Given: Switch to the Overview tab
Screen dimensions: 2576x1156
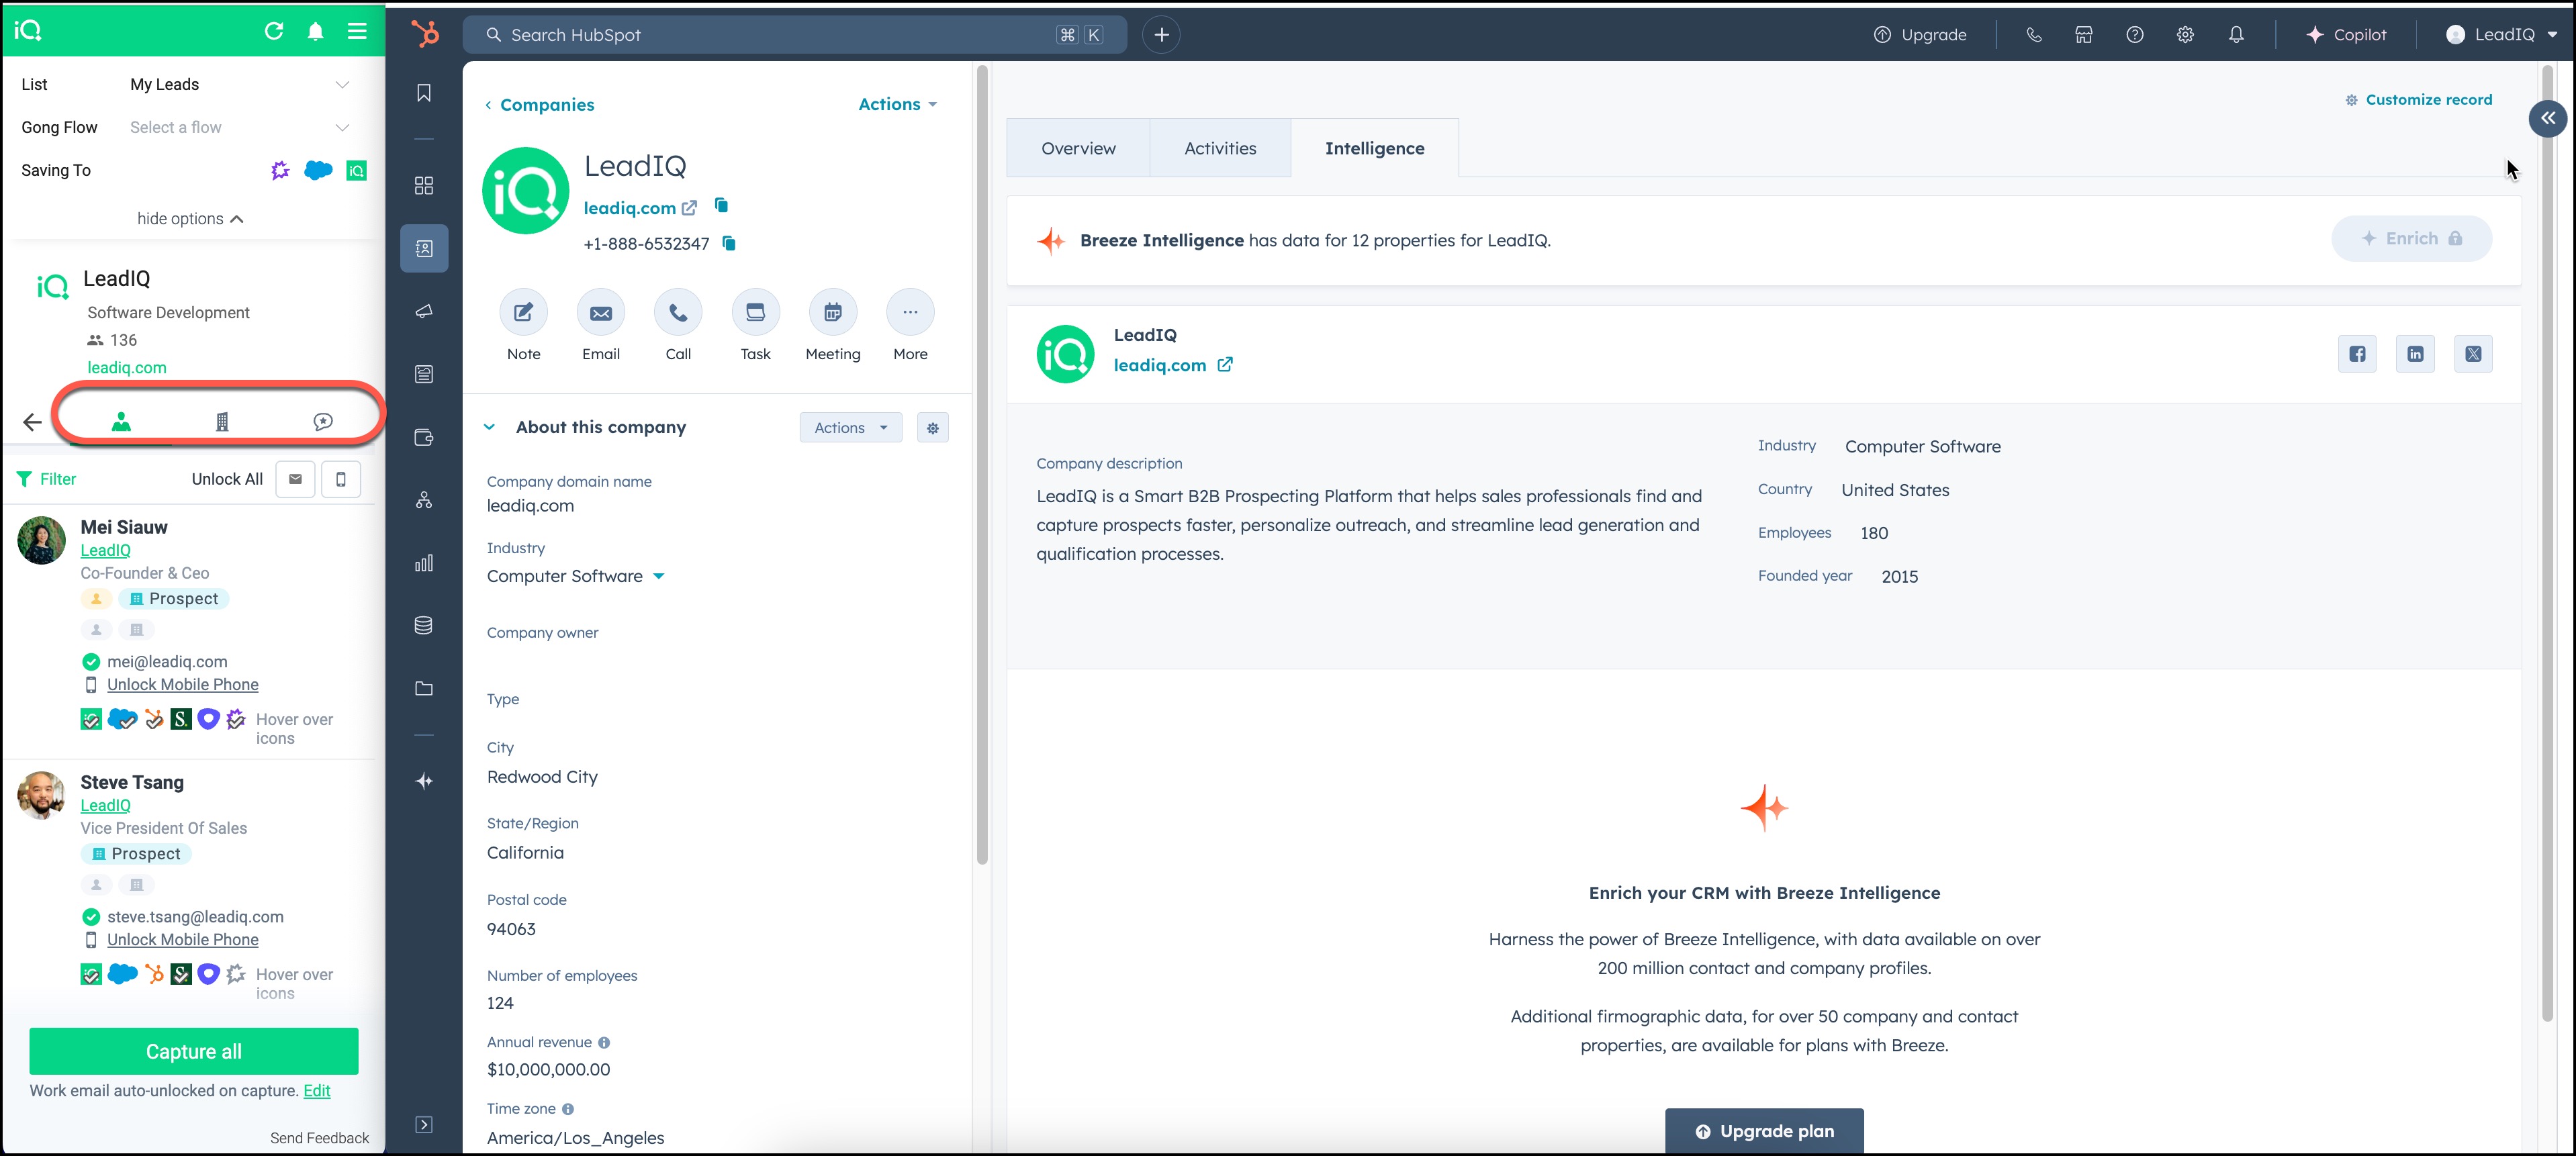Looking at the screenshot, I should [1078, 149].
